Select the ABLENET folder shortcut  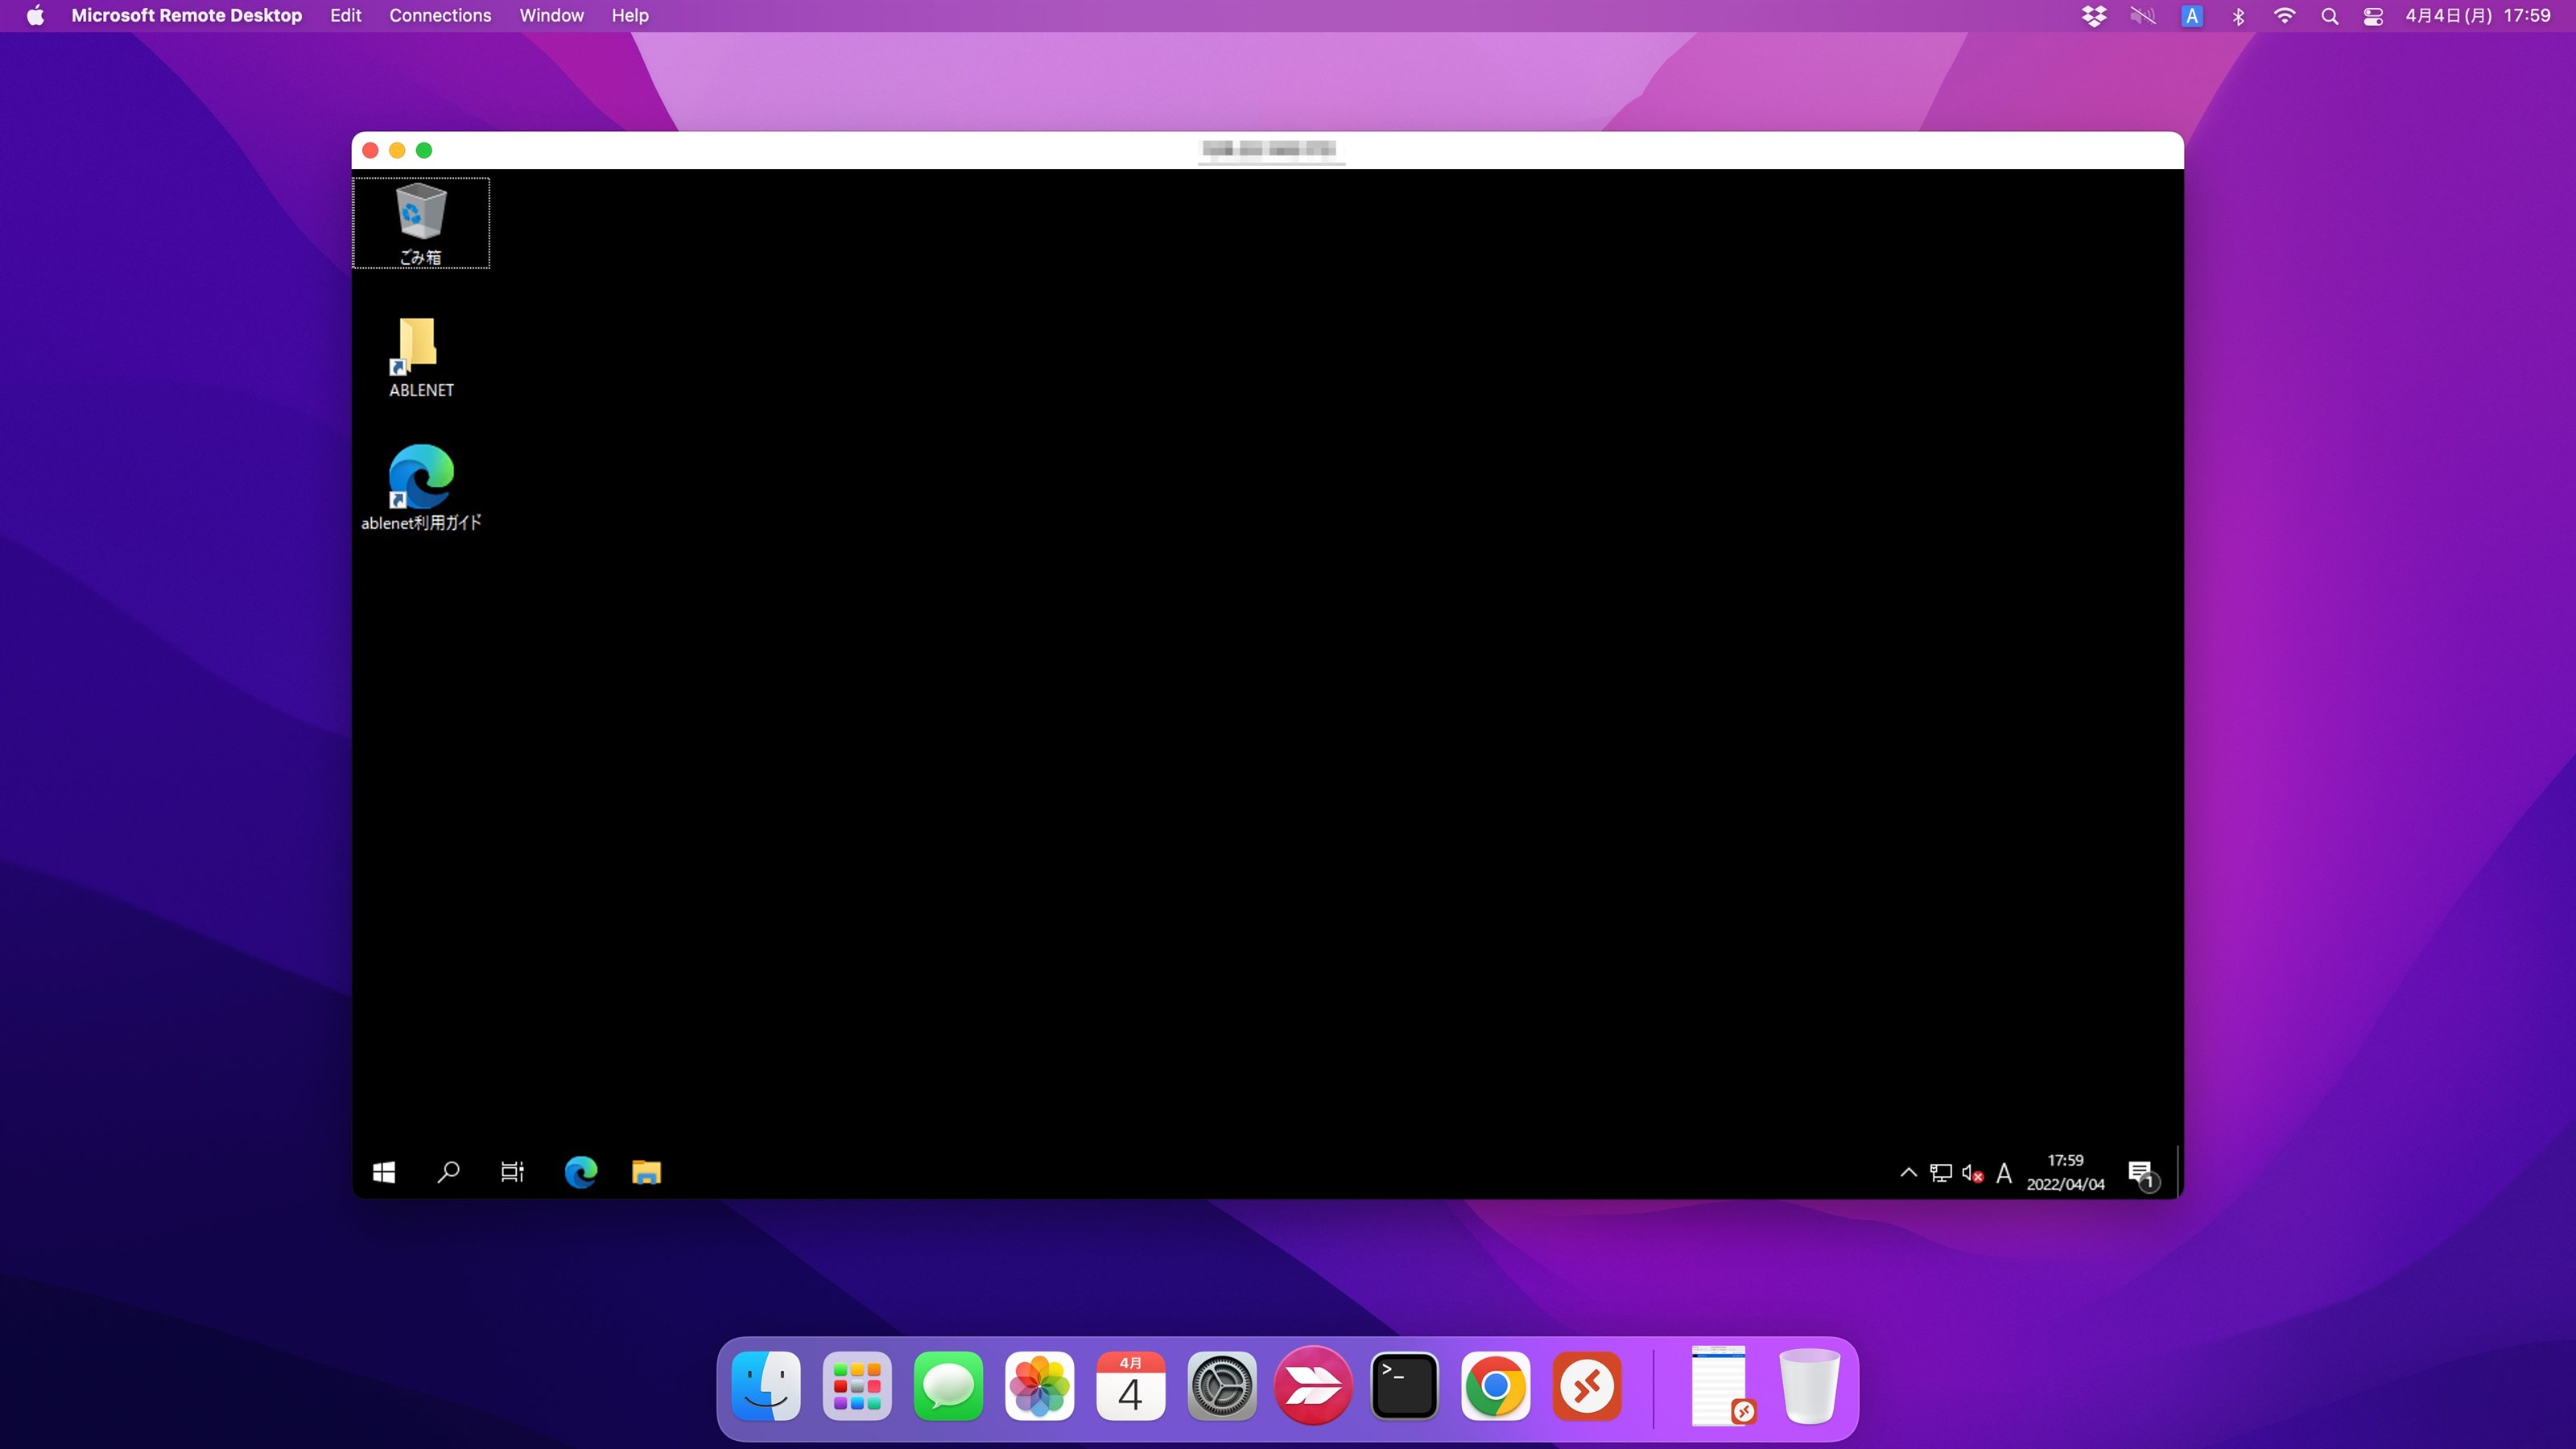(421, 358)
